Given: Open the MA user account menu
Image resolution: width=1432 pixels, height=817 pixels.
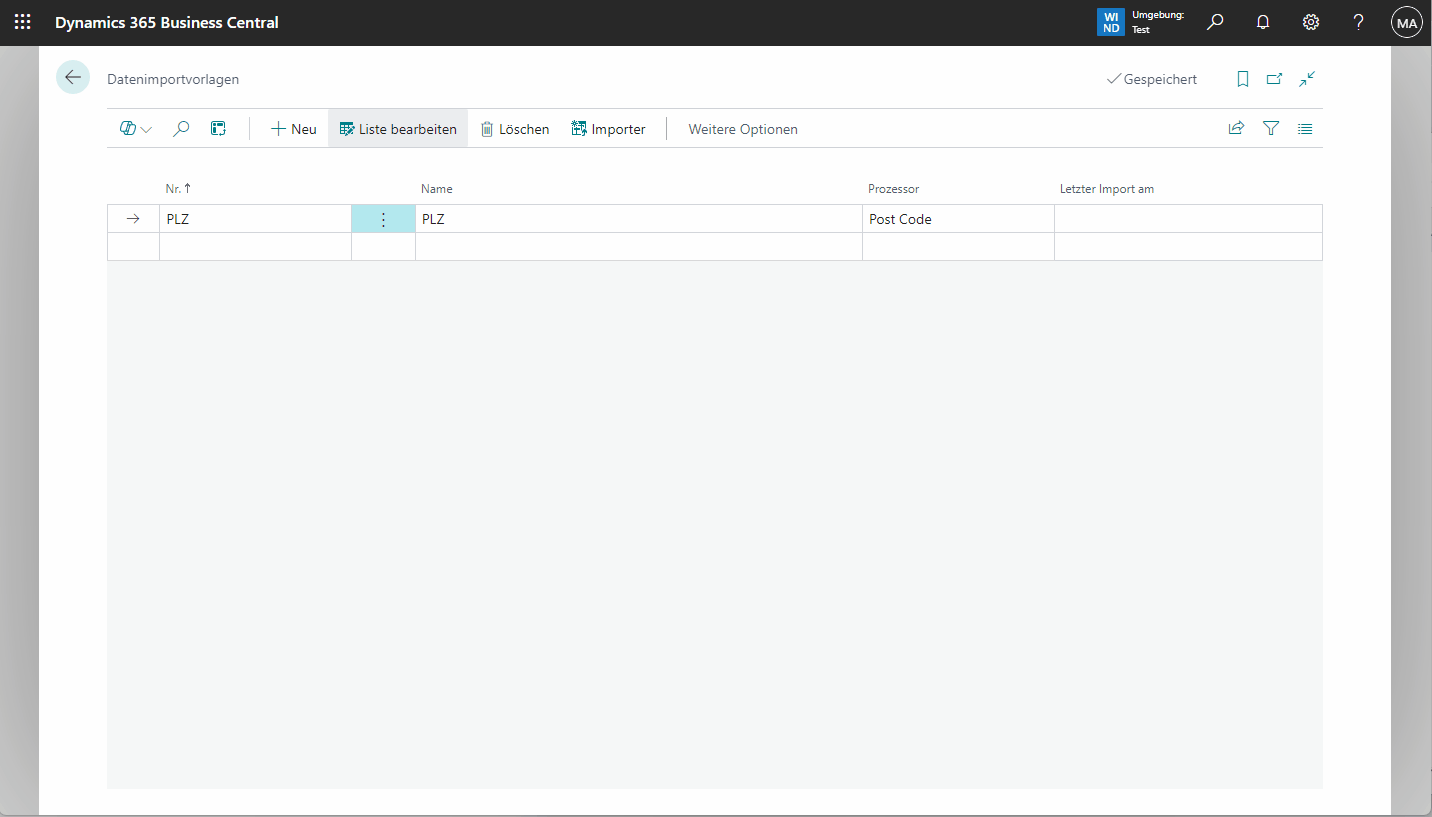Looking at the screenshot, I should [x=1406, y=22].
